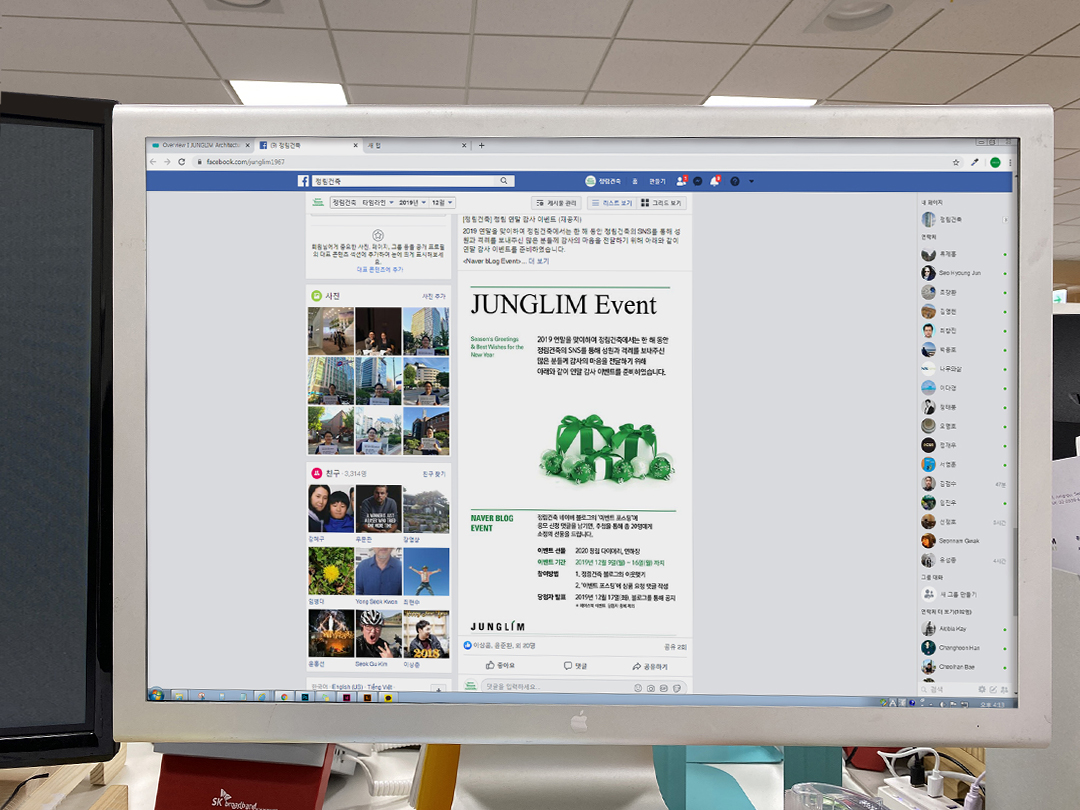Switch to the Facebook 정림건축 tab
This screenshot has width=1080, height=810.
[x=309, y=145]
